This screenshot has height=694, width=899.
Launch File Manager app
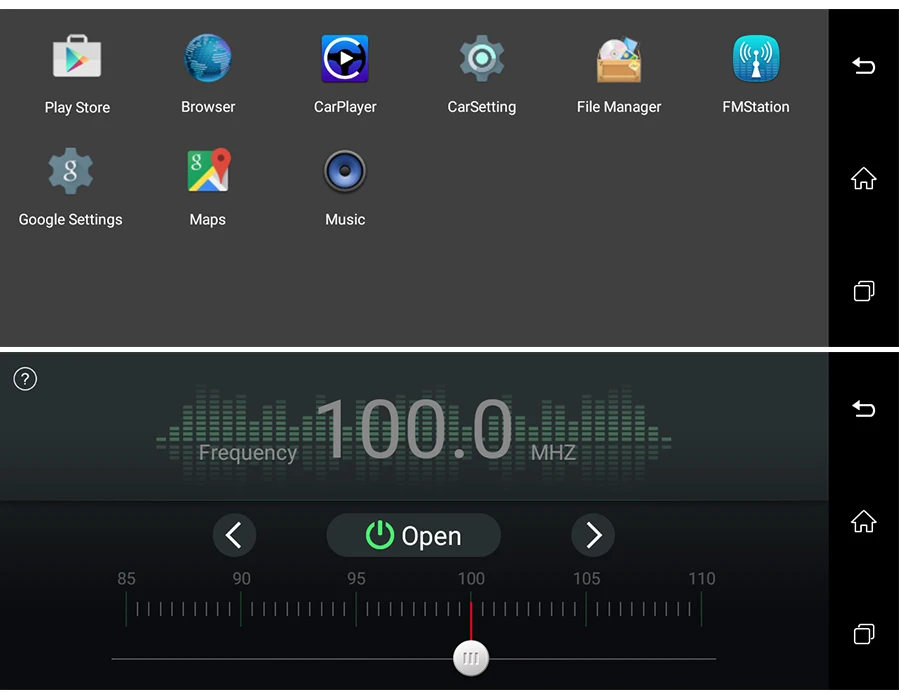(x=619, y=60)
